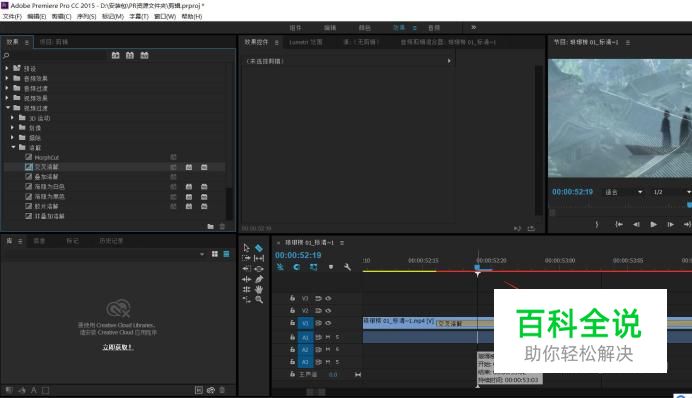This screenshot has width=692, height=398.
Task: Toggle the Snap magnet in timeline
Action: coord(297,267)
